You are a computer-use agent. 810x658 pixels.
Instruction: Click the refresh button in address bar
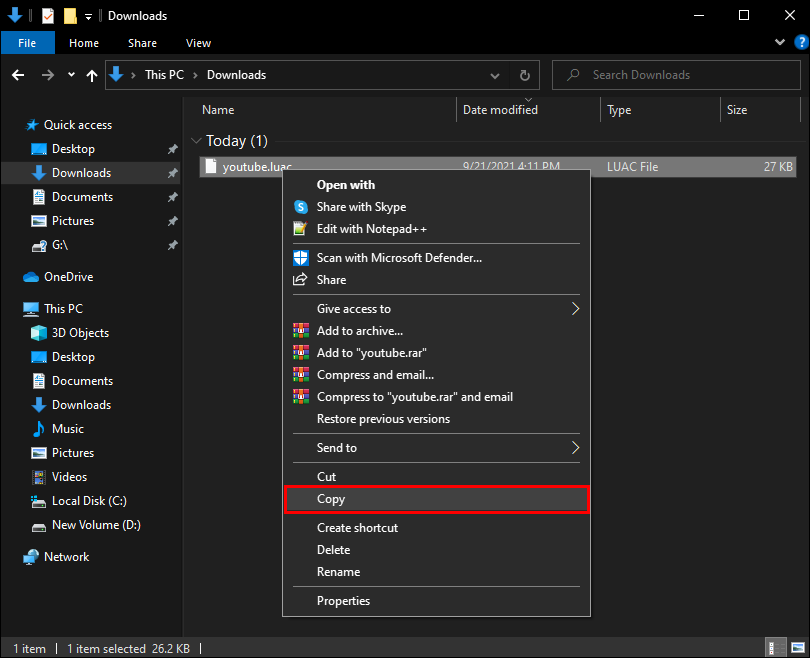[x=524, y=75]
